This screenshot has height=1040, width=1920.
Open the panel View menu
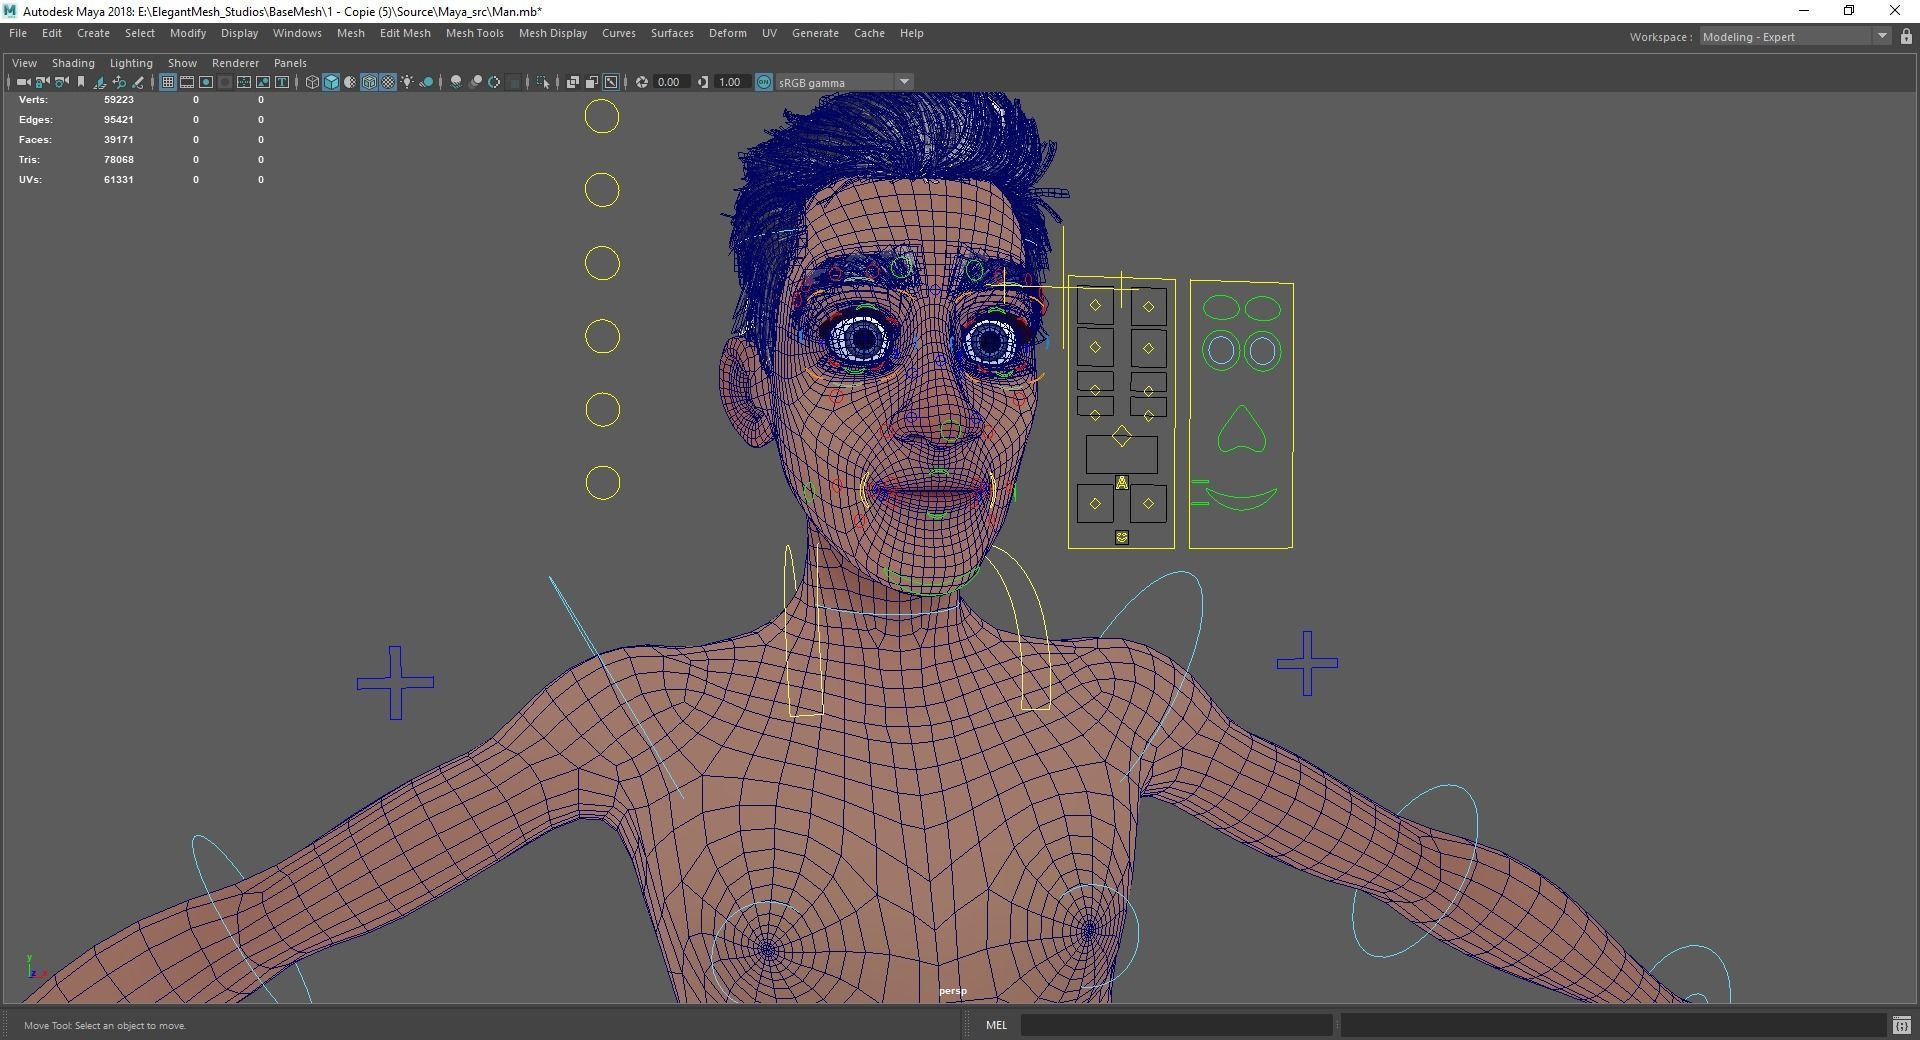24,62
